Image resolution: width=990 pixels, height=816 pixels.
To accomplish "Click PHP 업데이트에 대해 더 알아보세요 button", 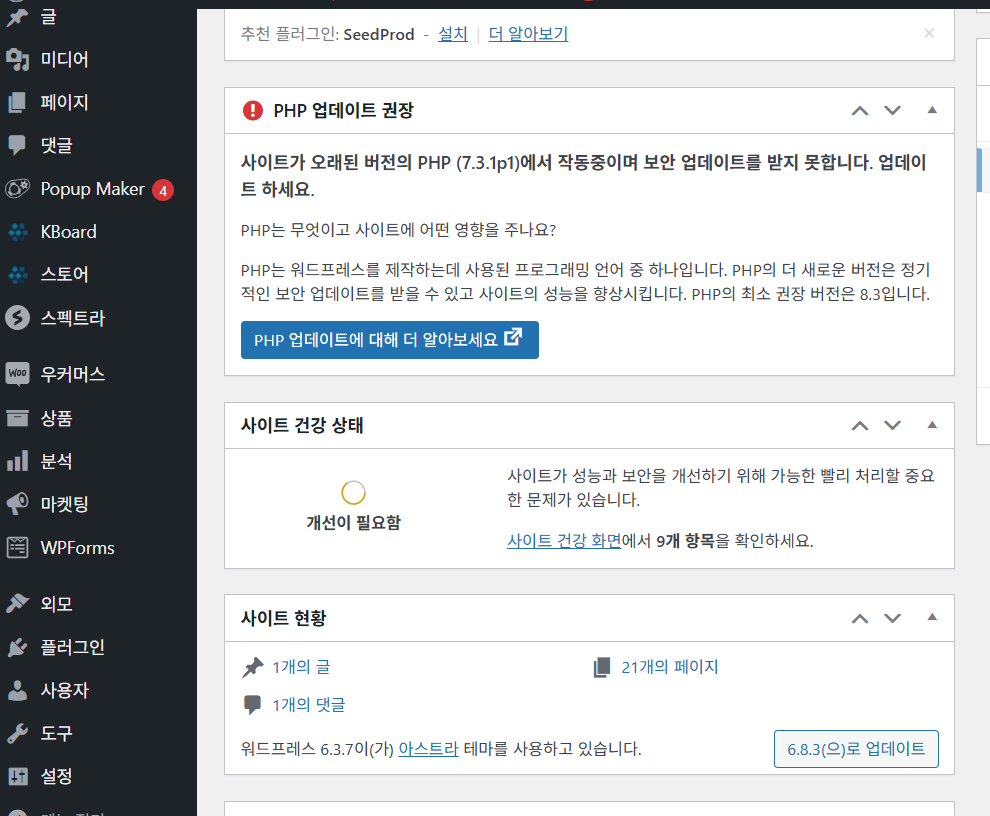I will coord(390,340).
